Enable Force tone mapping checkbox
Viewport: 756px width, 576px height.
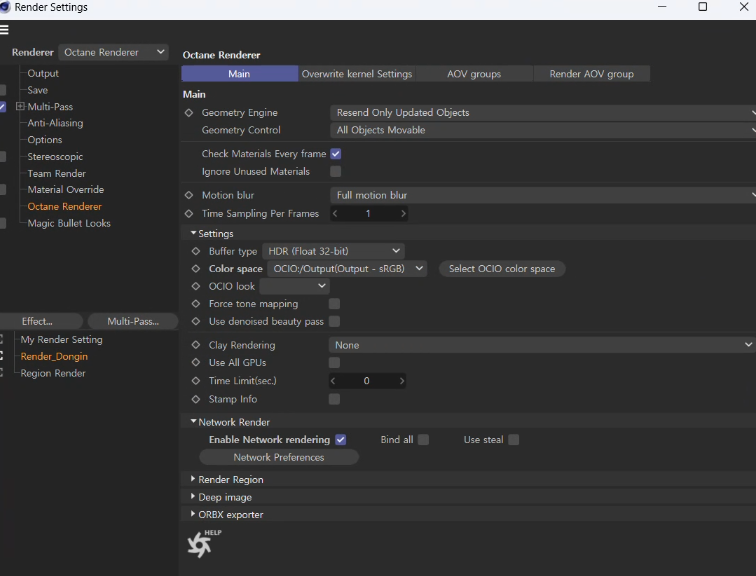(x=334, y=304)
